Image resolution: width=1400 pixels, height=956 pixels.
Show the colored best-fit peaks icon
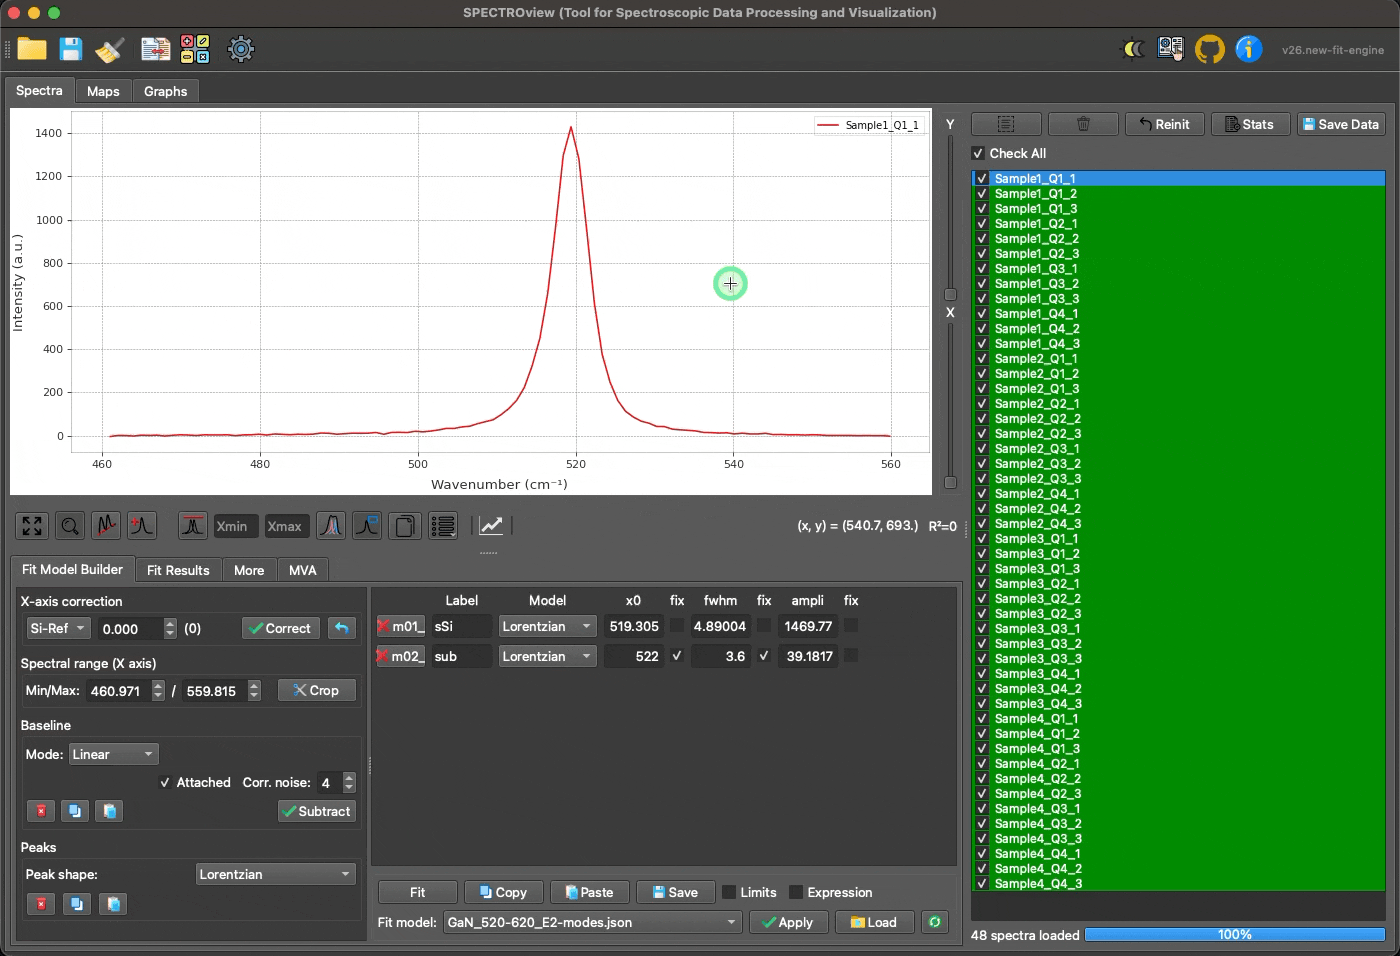click(331, 526)
